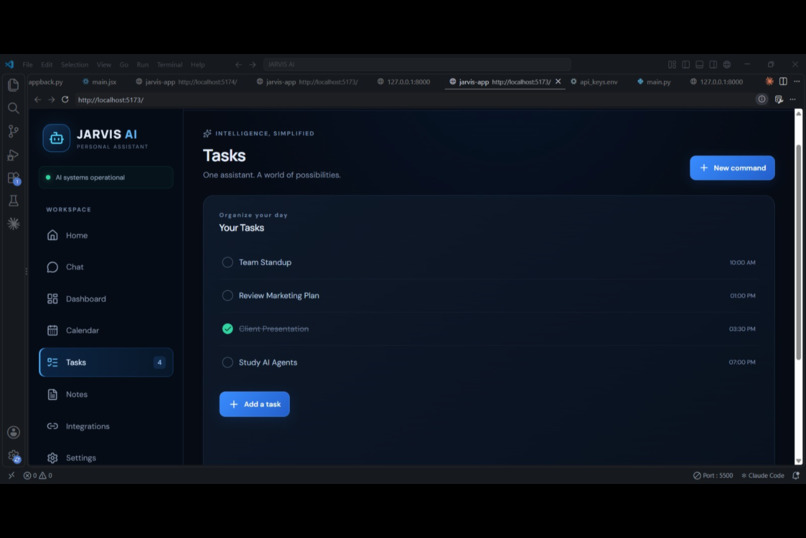The height and width of the screenshot is (538, 806).
Task: Reload the browser preview page
Action: point(65,100)
